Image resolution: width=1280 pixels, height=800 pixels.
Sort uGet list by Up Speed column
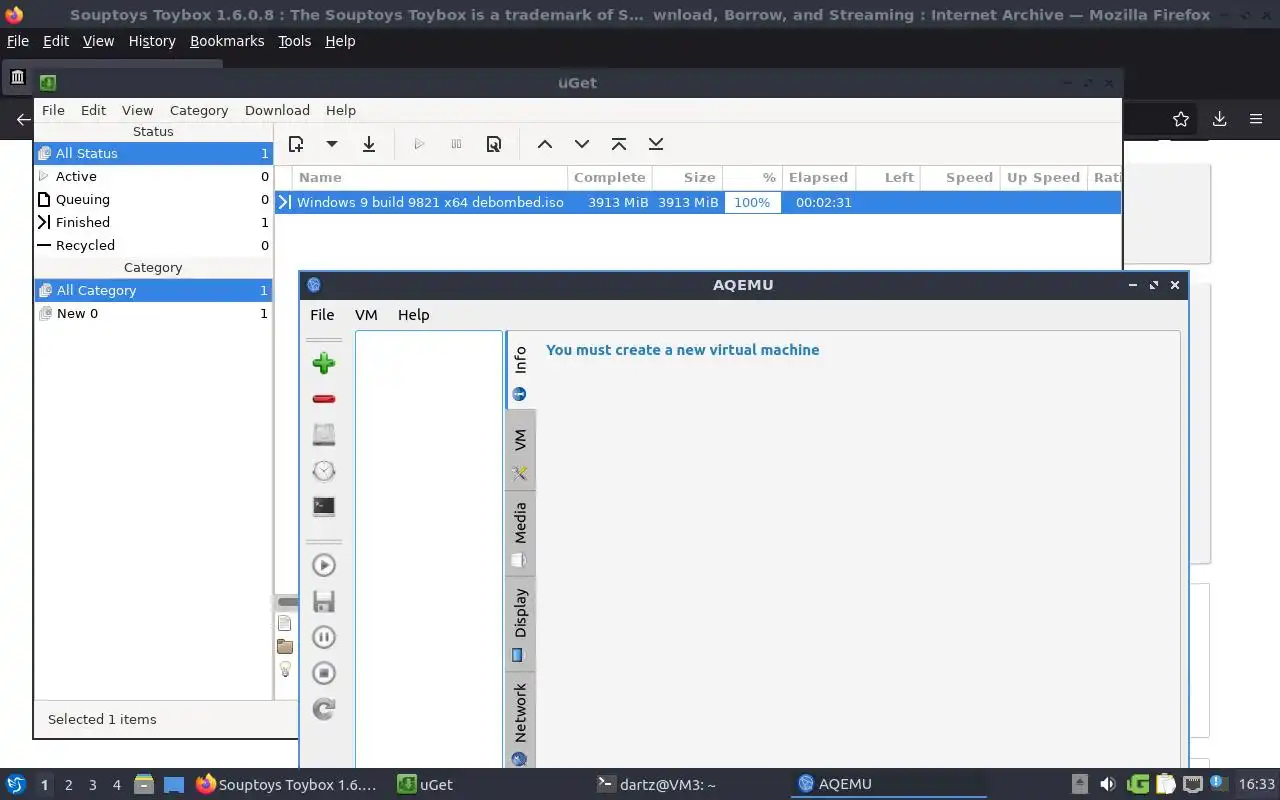pyautogui.click(x=1043, y=177)
